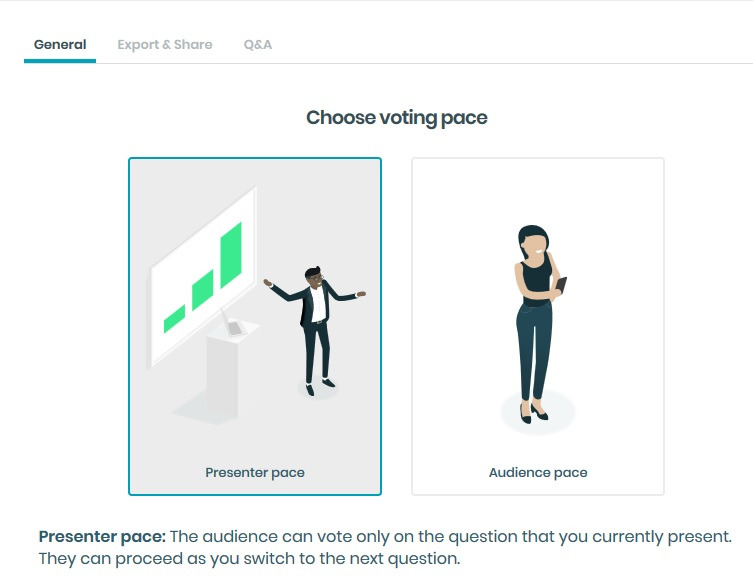Choose the Audience pace card
753x587 pixels.
coord(537,325)
